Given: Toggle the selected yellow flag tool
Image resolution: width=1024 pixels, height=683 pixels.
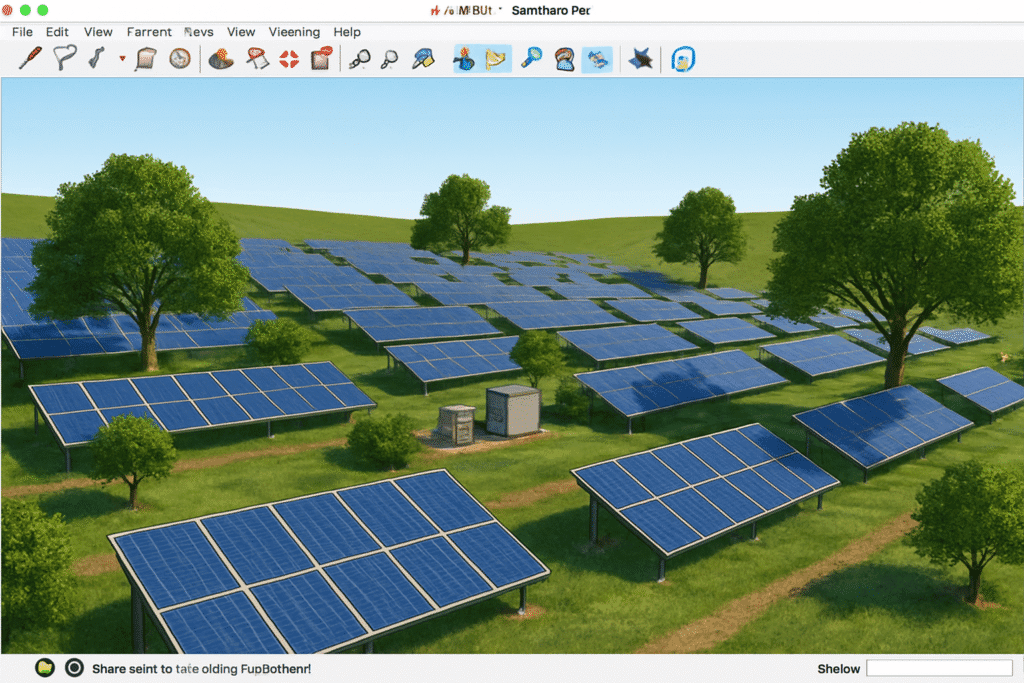Looking at the screenshot, I should 497,58.
